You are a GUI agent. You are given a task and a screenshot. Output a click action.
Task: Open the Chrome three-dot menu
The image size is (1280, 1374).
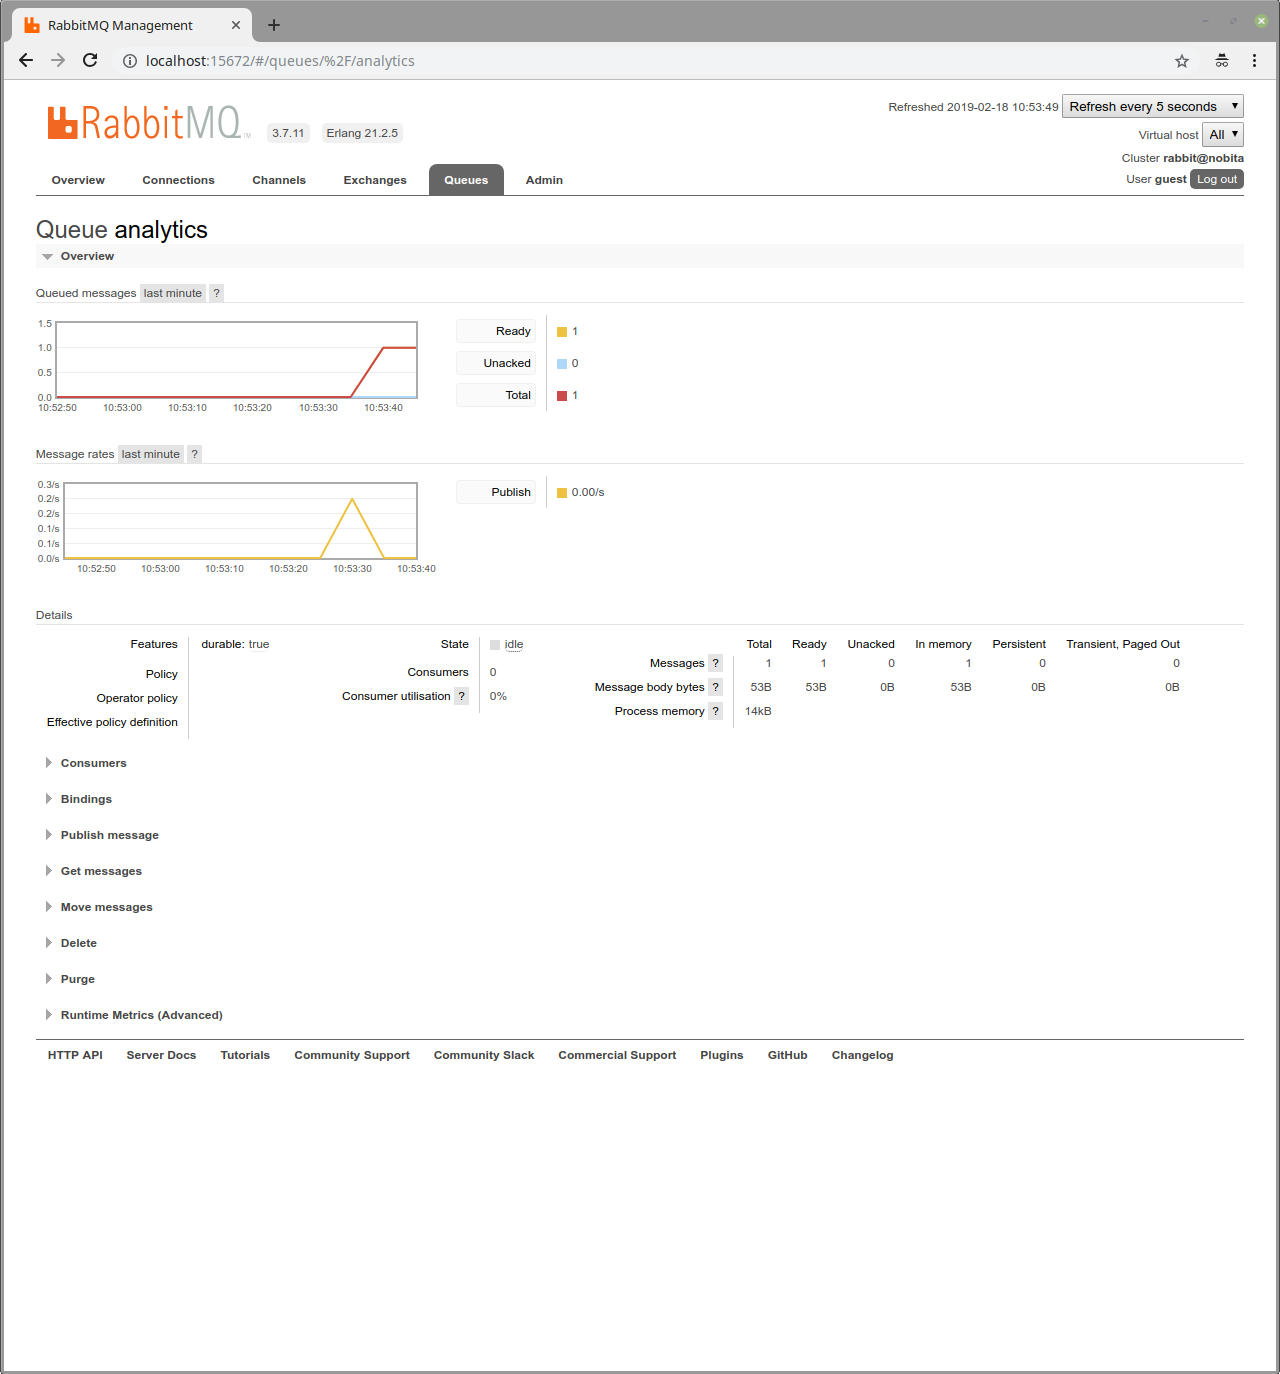tap(1254, 61)
